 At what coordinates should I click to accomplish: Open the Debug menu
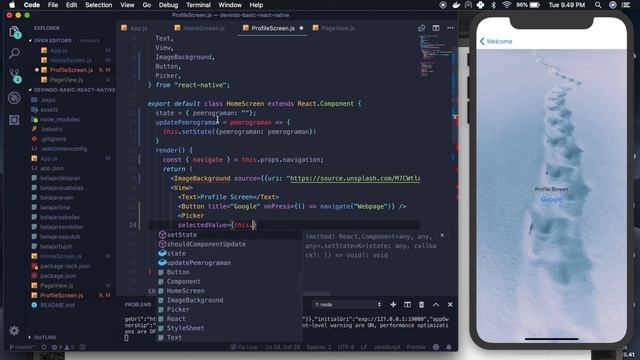[168, 5]
